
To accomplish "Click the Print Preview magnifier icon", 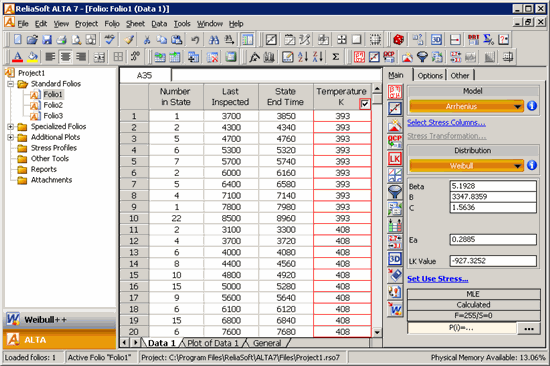I will [76, 39].
